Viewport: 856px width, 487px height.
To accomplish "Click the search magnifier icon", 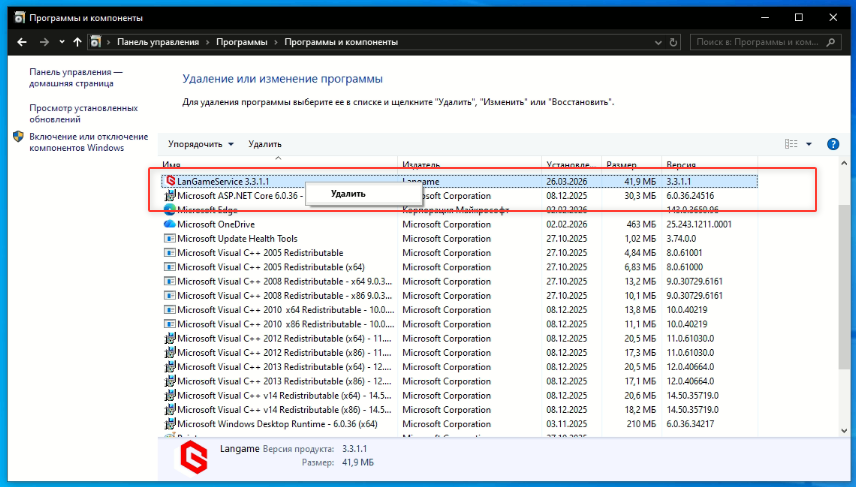I will (831, 42).
